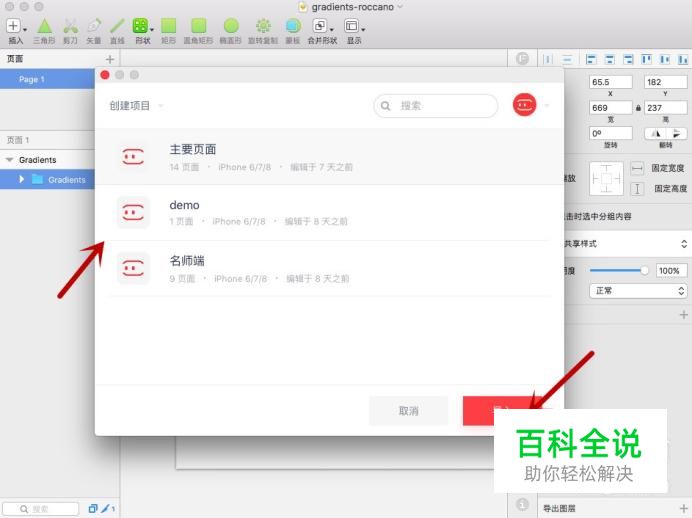Select the 名师端 project
Viewport: 692px width, 518px height.
329,268
